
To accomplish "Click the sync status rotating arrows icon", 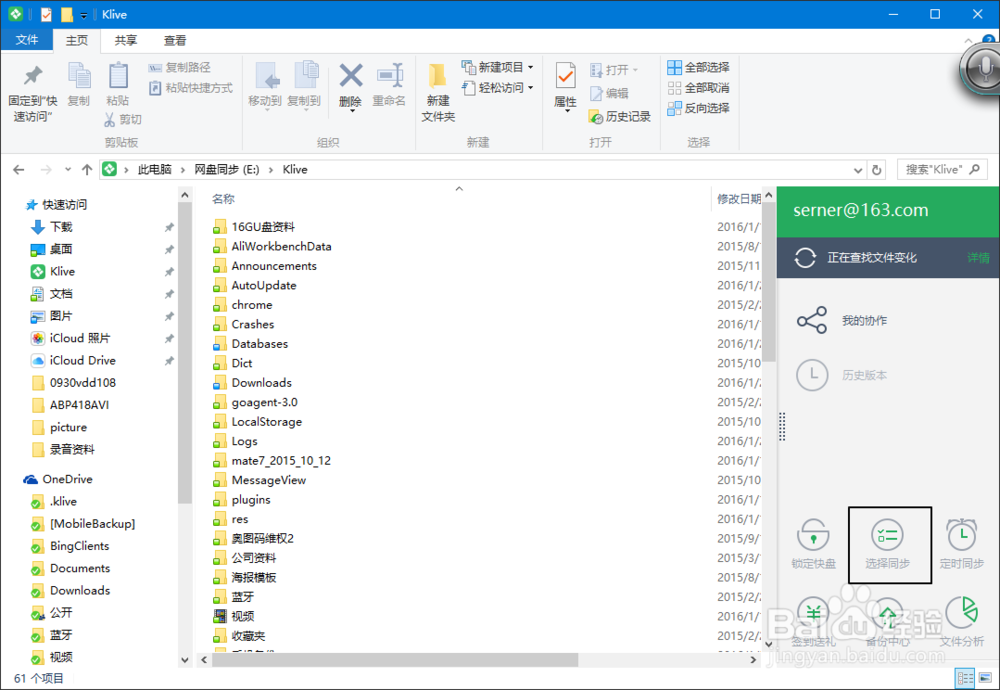I will point(805,258).
